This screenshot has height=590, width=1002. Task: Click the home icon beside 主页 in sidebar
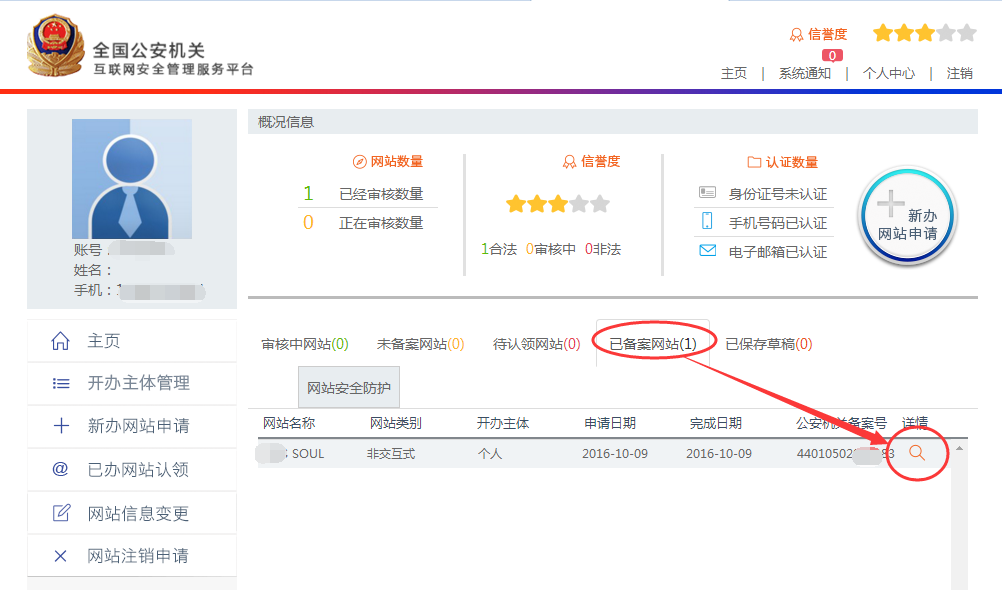coord(60,341)
